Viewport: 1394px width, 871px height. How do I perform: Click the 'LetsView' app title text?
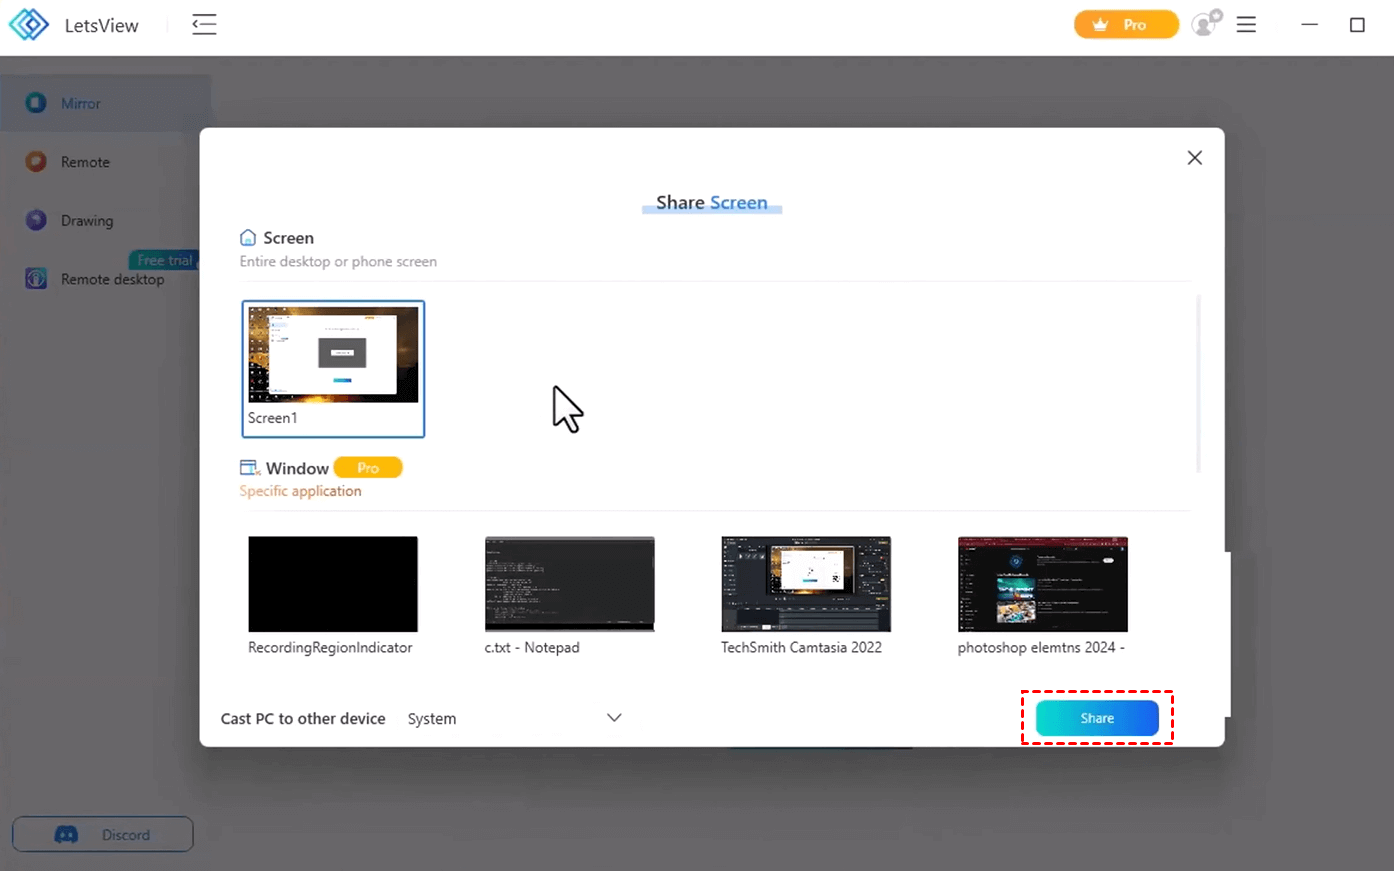point(102,26)
